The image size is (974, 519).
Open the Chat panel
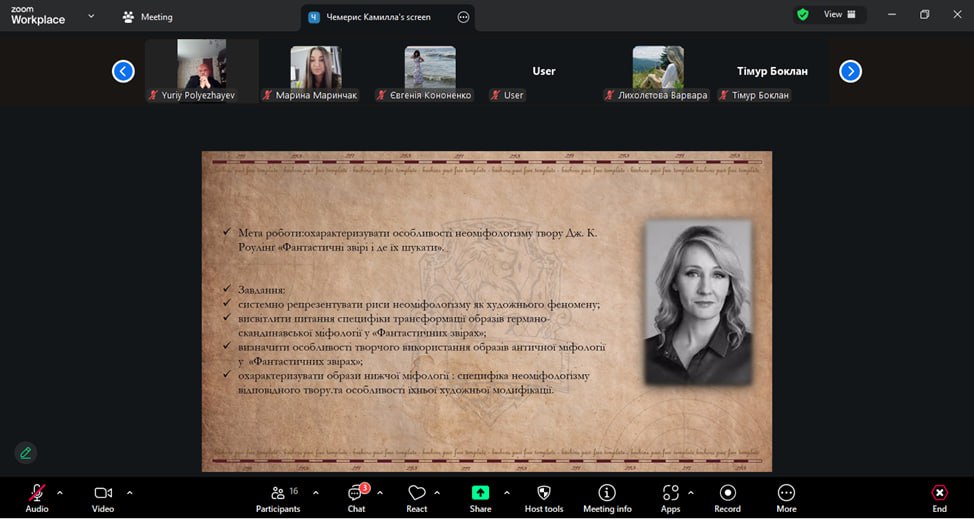(356, 494)
